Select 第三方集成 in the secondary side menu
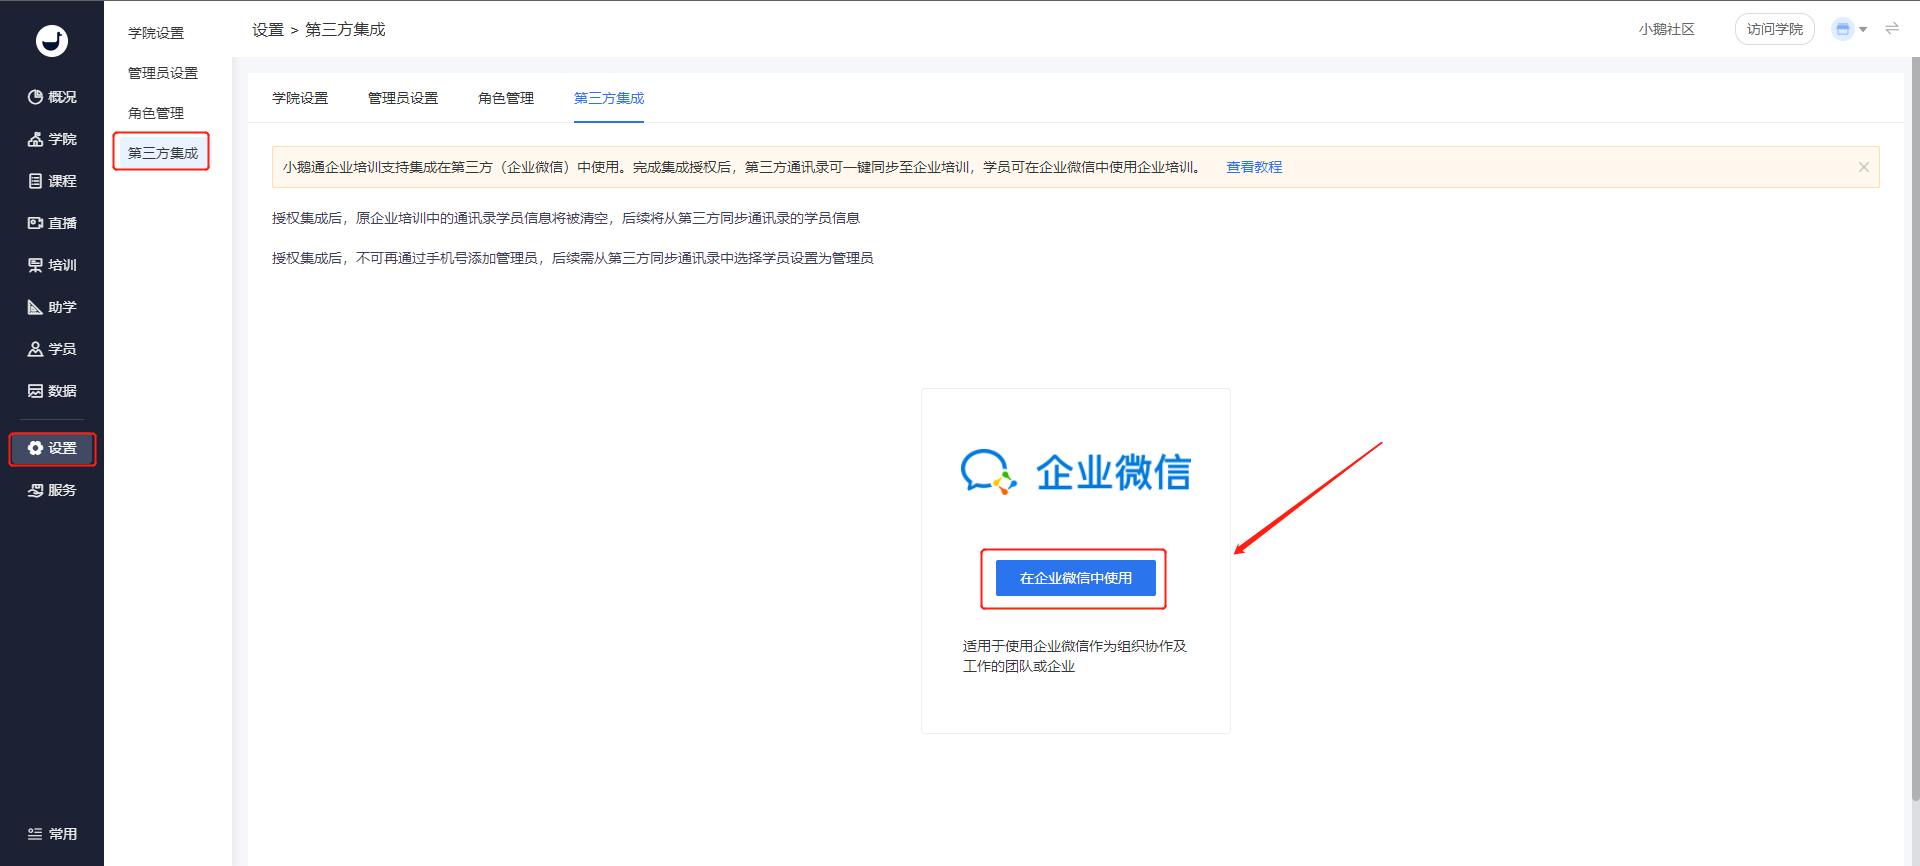Screen dimensions: 1920x866 pos(162,153)
